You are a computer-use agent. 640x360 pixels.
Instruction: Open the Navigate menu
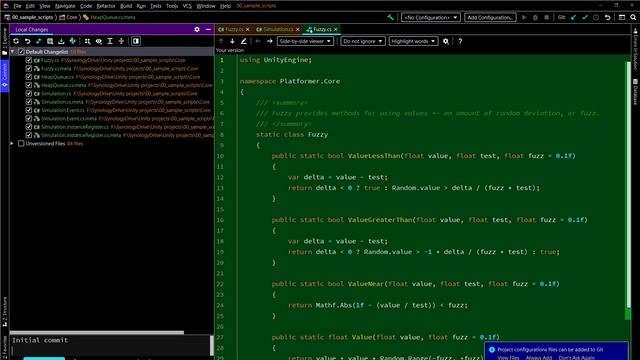click(x=65, y=6)
